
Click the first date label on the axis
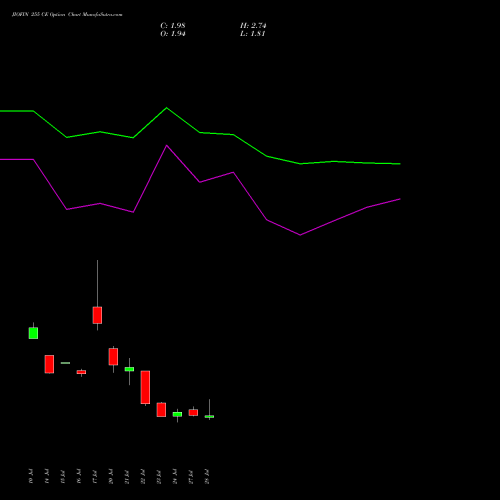click(x=31, y=476)
